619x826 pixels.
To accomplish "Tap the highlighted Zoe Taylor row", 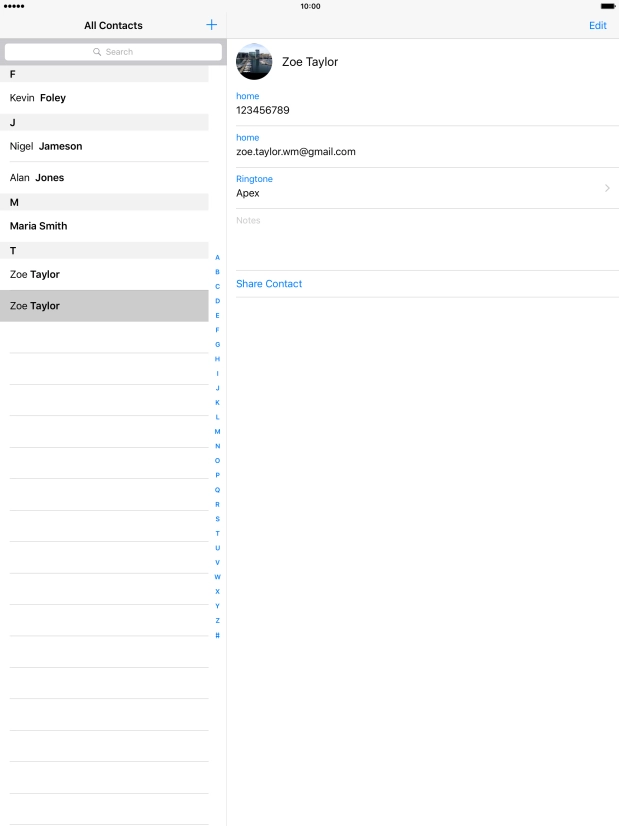I will 104,306.
